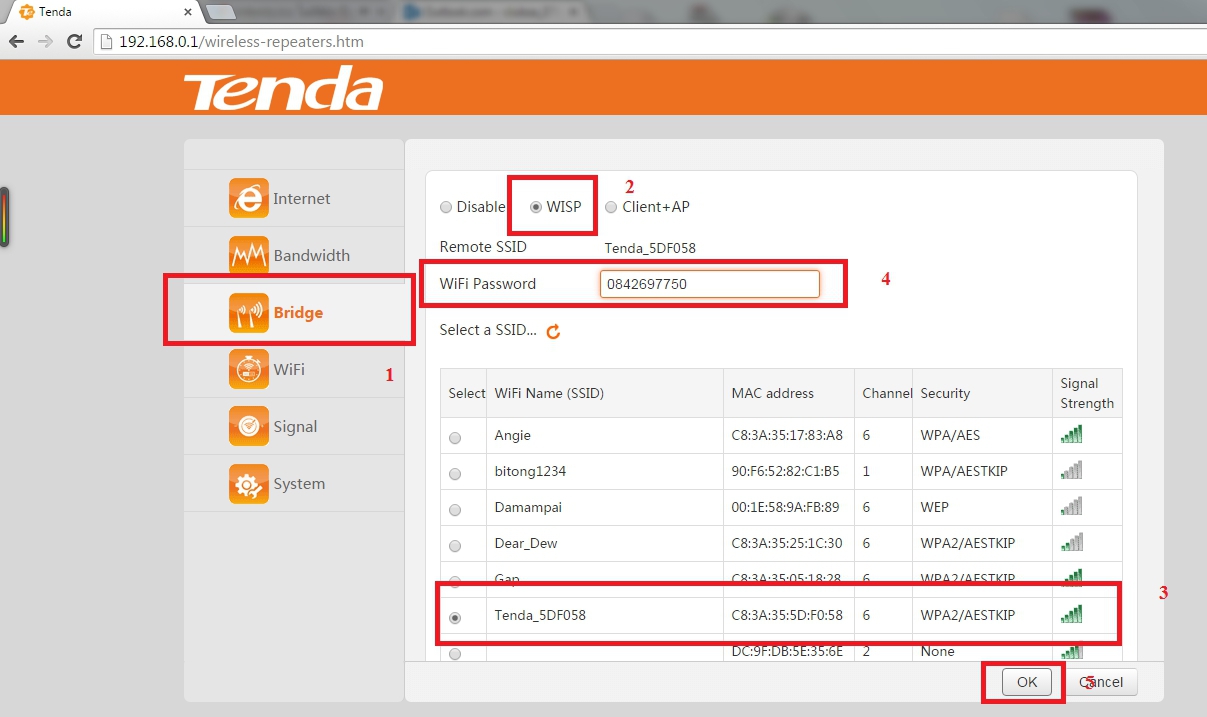Open the Signal menu item
1207x717 pixels.
point(294,426)
